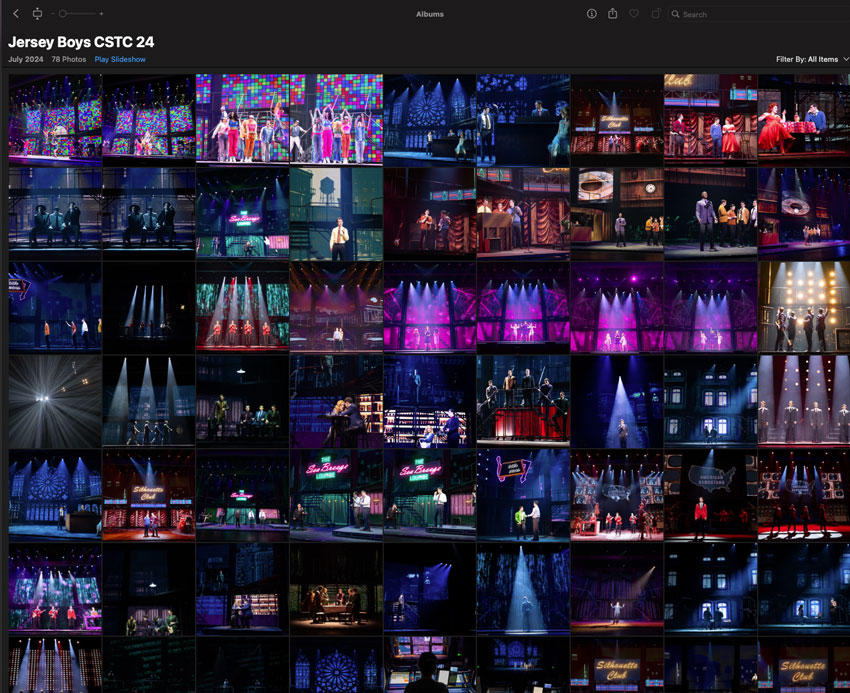Click the zoom slider handle
The width and height of the screenshot is (850, 693).
(x=63, y=14)
